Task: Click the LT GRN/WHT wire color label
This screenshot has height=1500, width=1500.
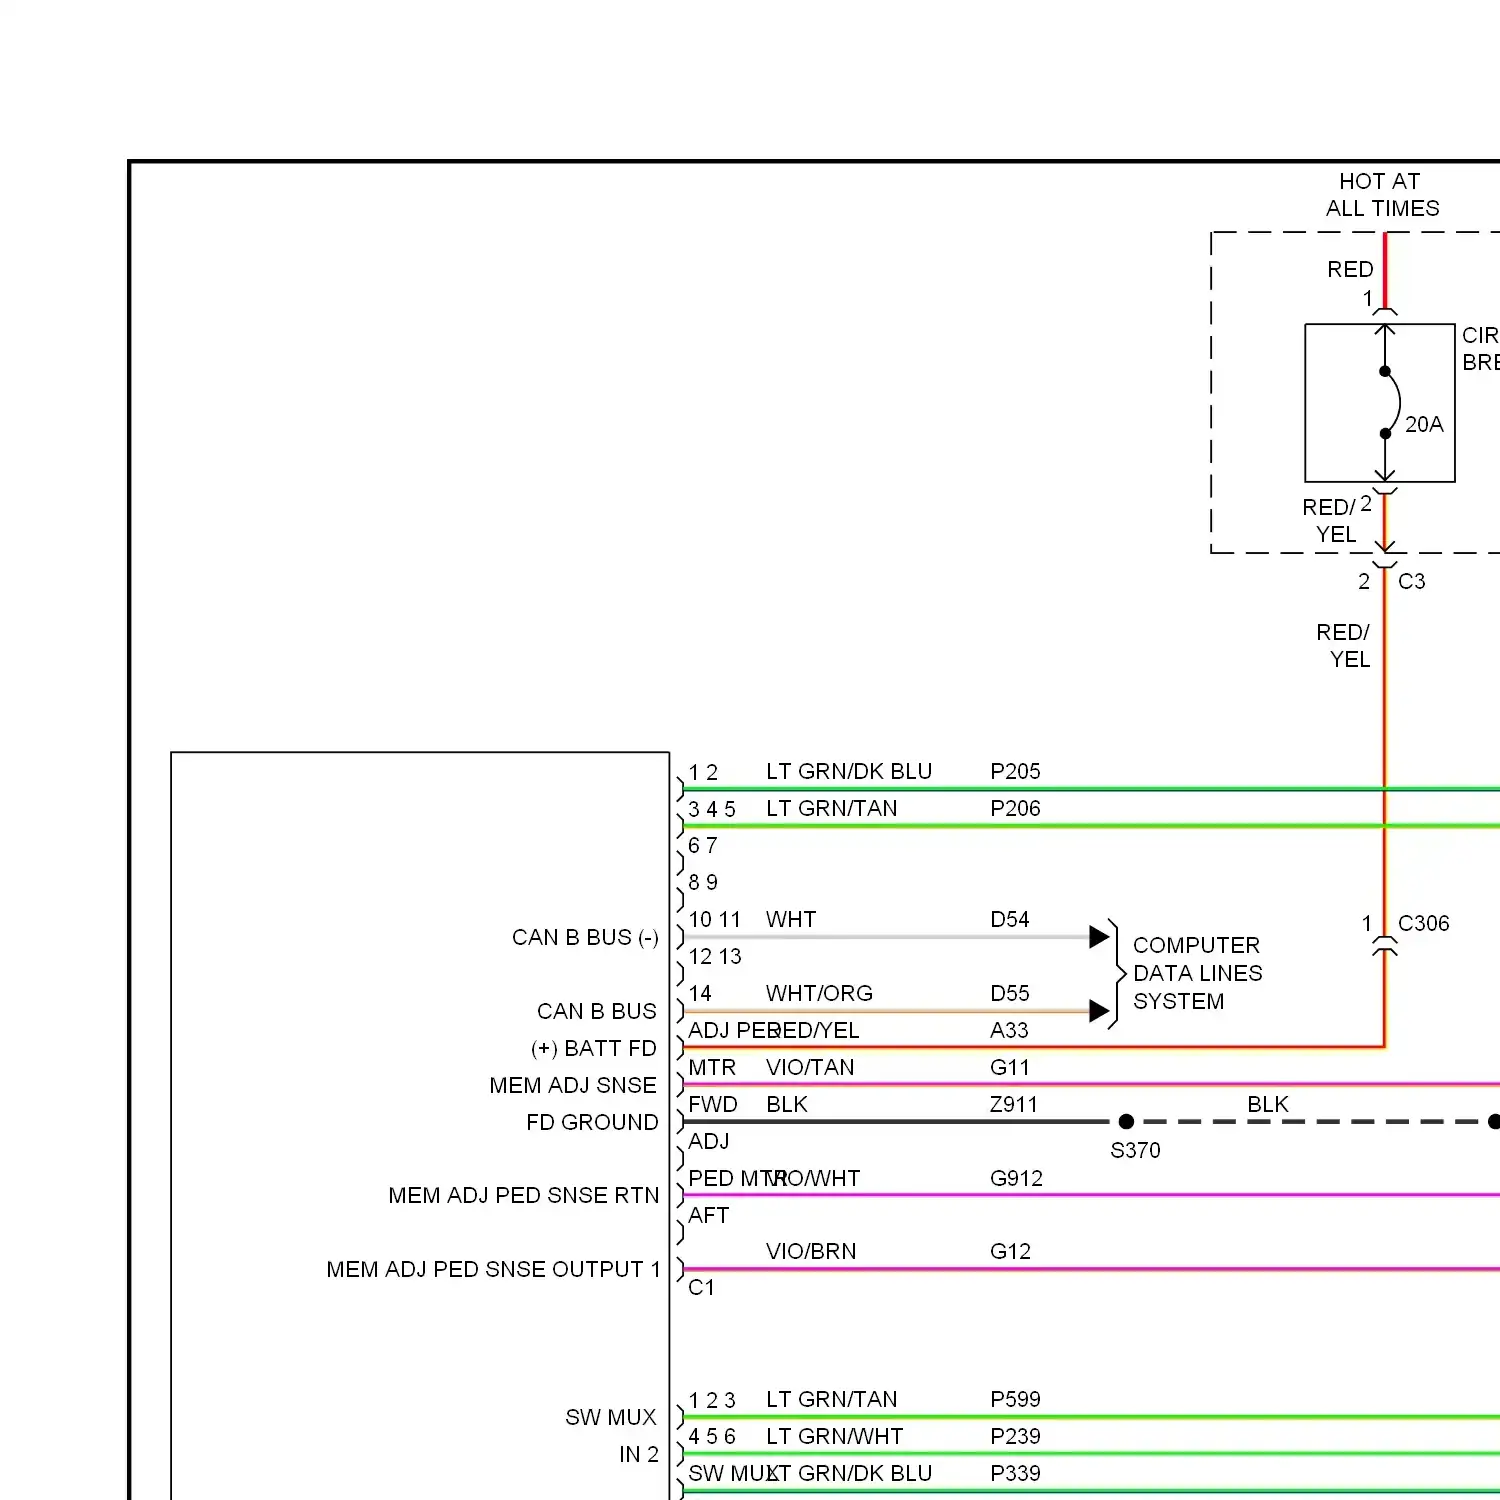Action: pos(835,1436)
